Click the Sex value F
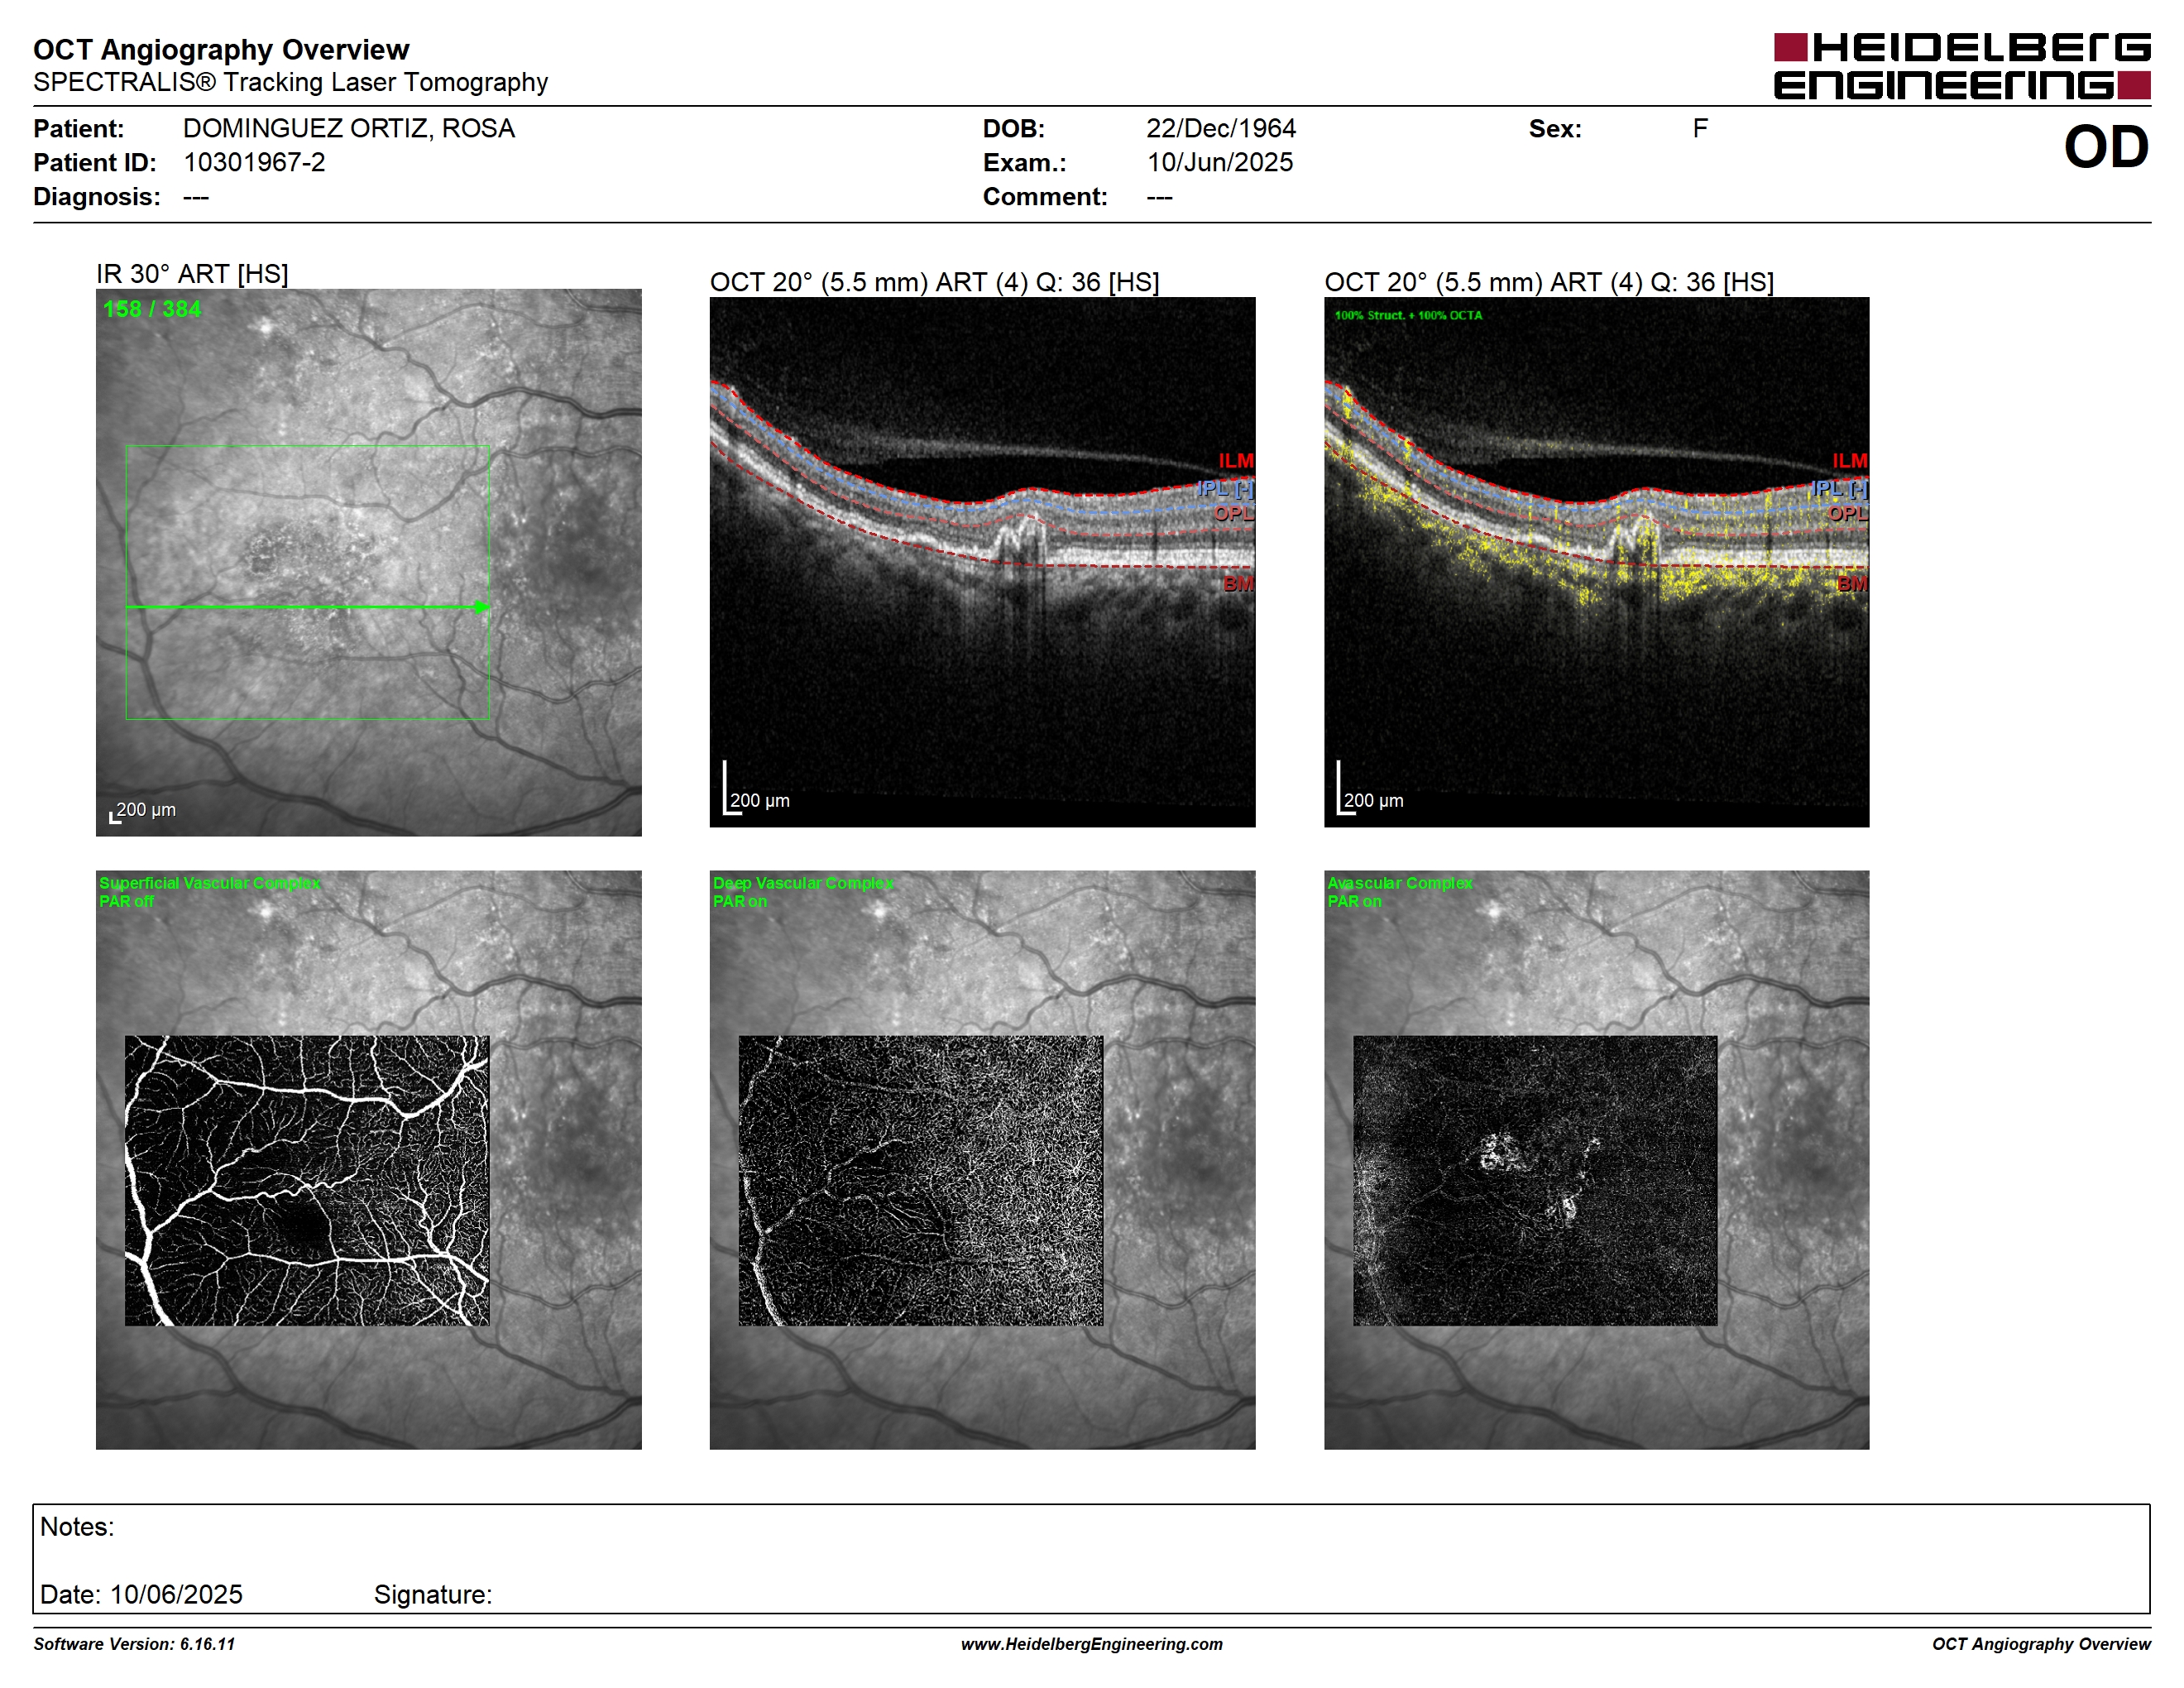The width and height of the screenshot is (2184, 1688). coord(1700,128)
